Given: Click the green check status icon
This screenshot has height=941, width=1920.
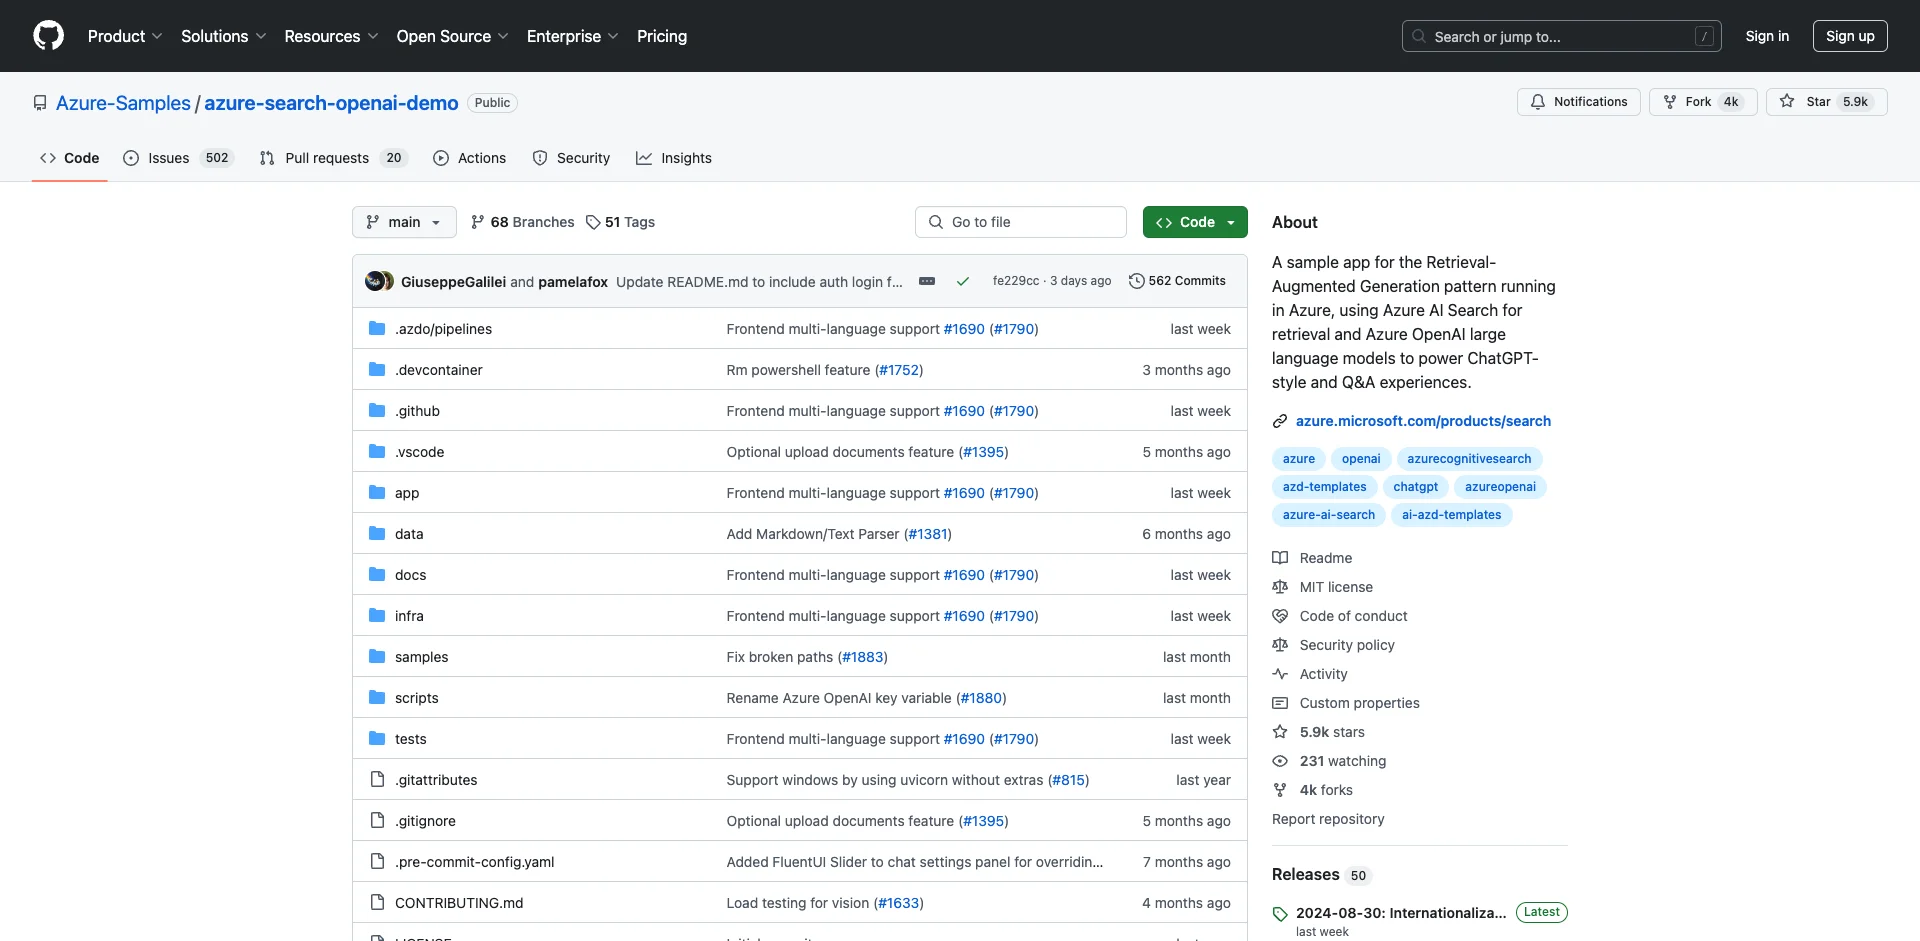Looking at the screenshot, I should click(962, 282).
